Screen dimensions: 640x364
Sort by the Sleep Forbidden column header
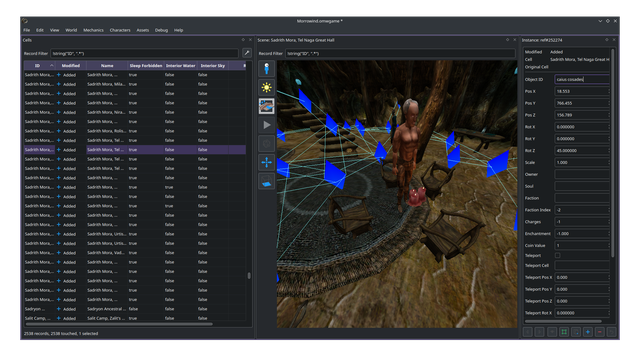pos(146,66)
